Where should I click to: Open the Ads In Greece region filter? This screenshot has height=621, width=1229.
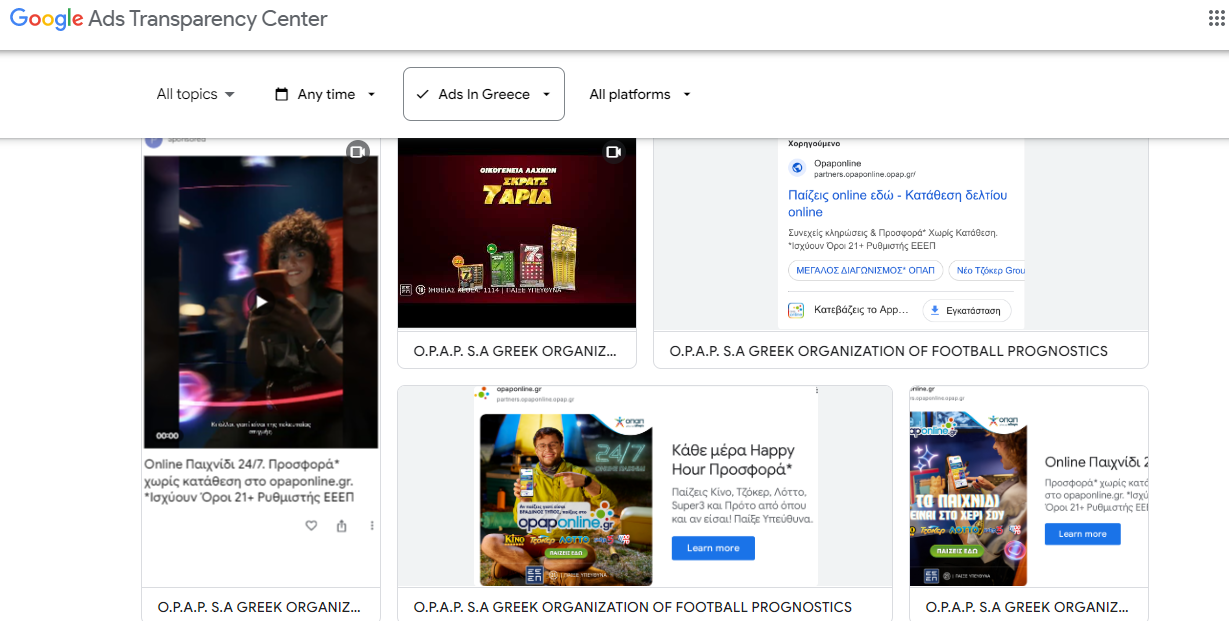point(484,94)
